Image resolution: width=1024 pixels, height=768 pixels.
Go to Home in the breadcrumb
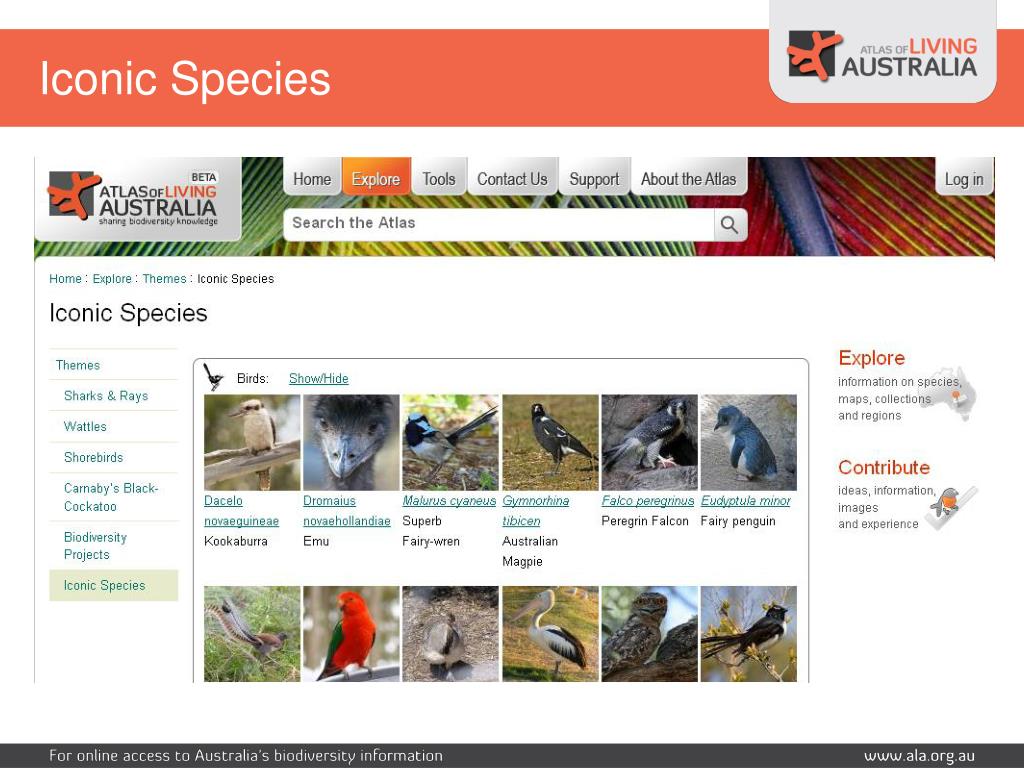point(65,279)
